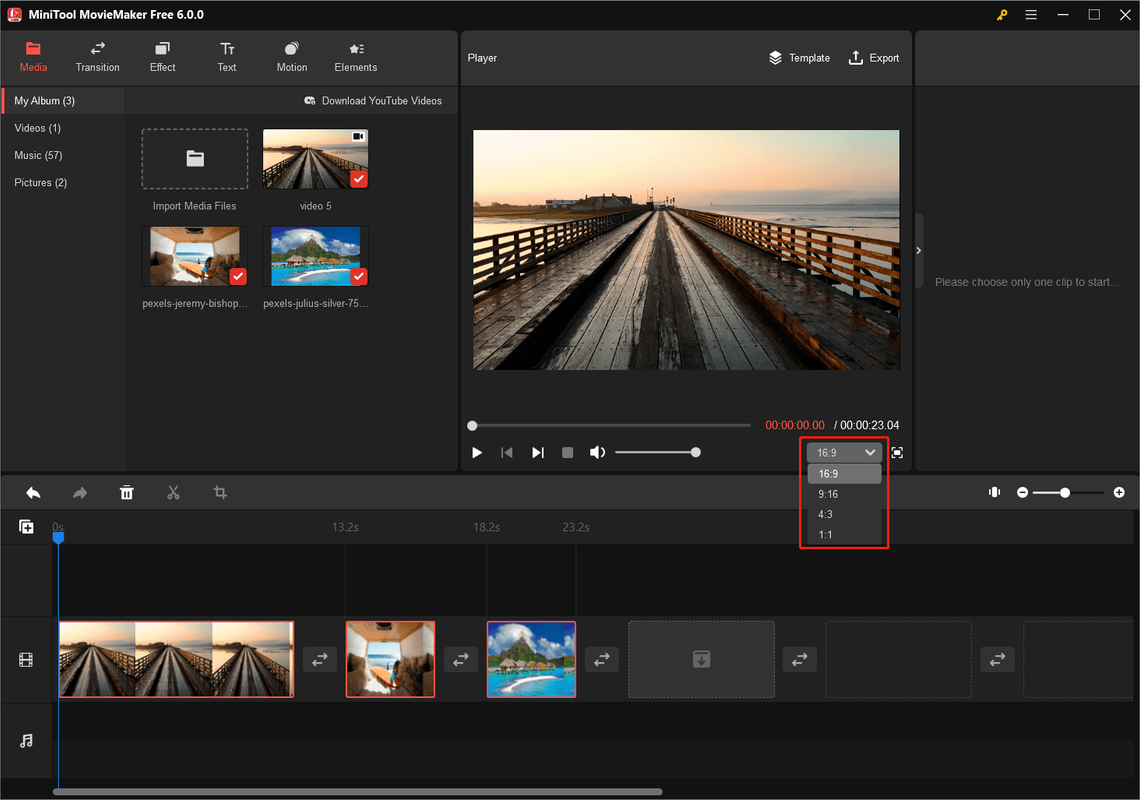Click the 13.2s timeline ruler mark
This screenshot has height=800, width=1140.
[x=345, y=527]
